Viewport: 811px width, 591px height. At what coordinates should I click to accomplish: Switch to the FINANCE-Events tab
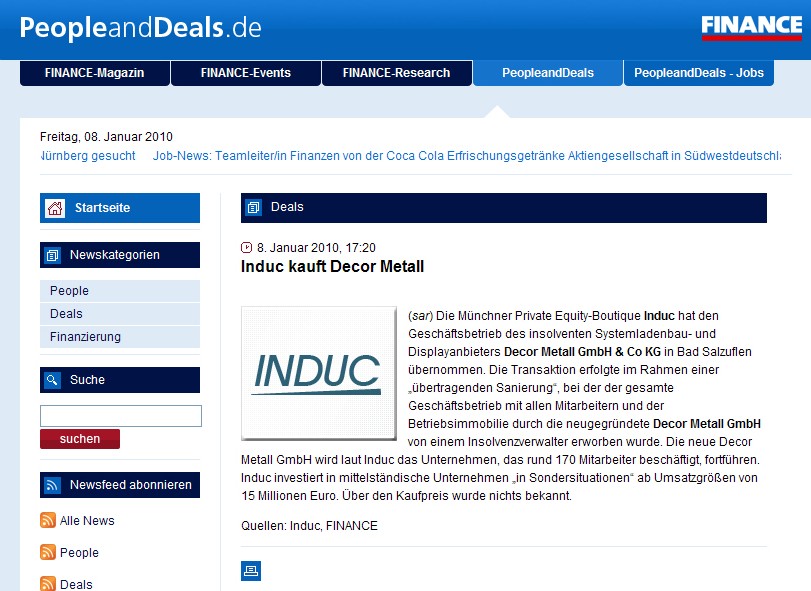point(246,73)
